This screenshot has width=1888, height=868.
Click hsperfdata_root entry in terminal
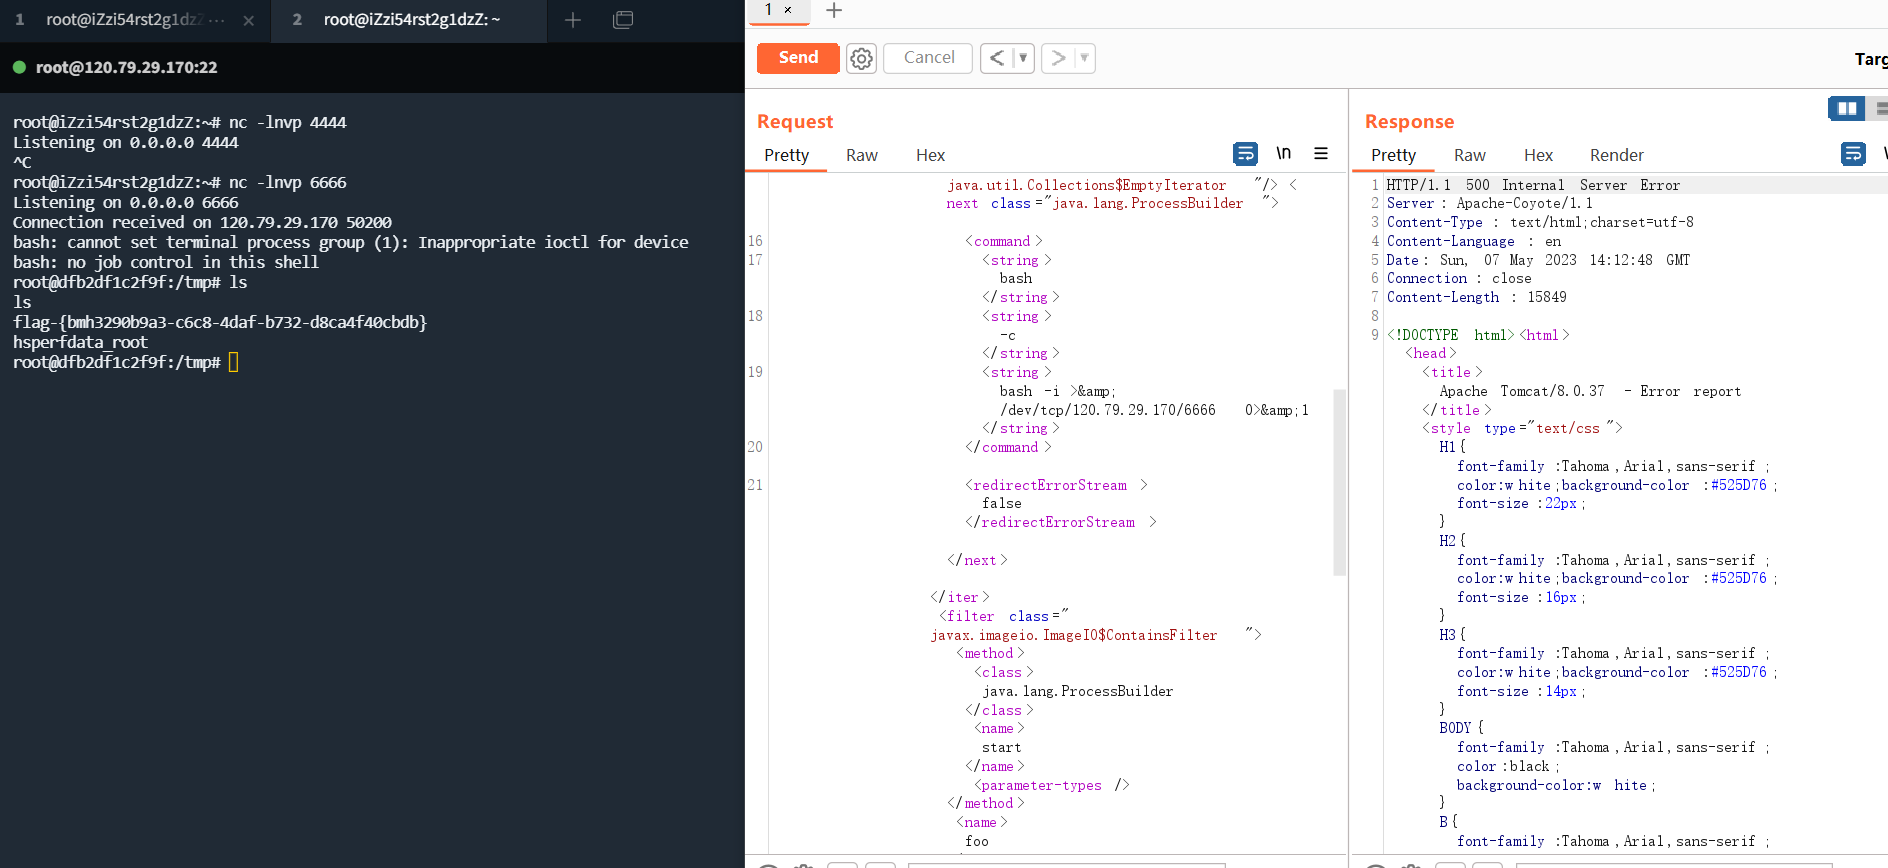click(80, 342)
